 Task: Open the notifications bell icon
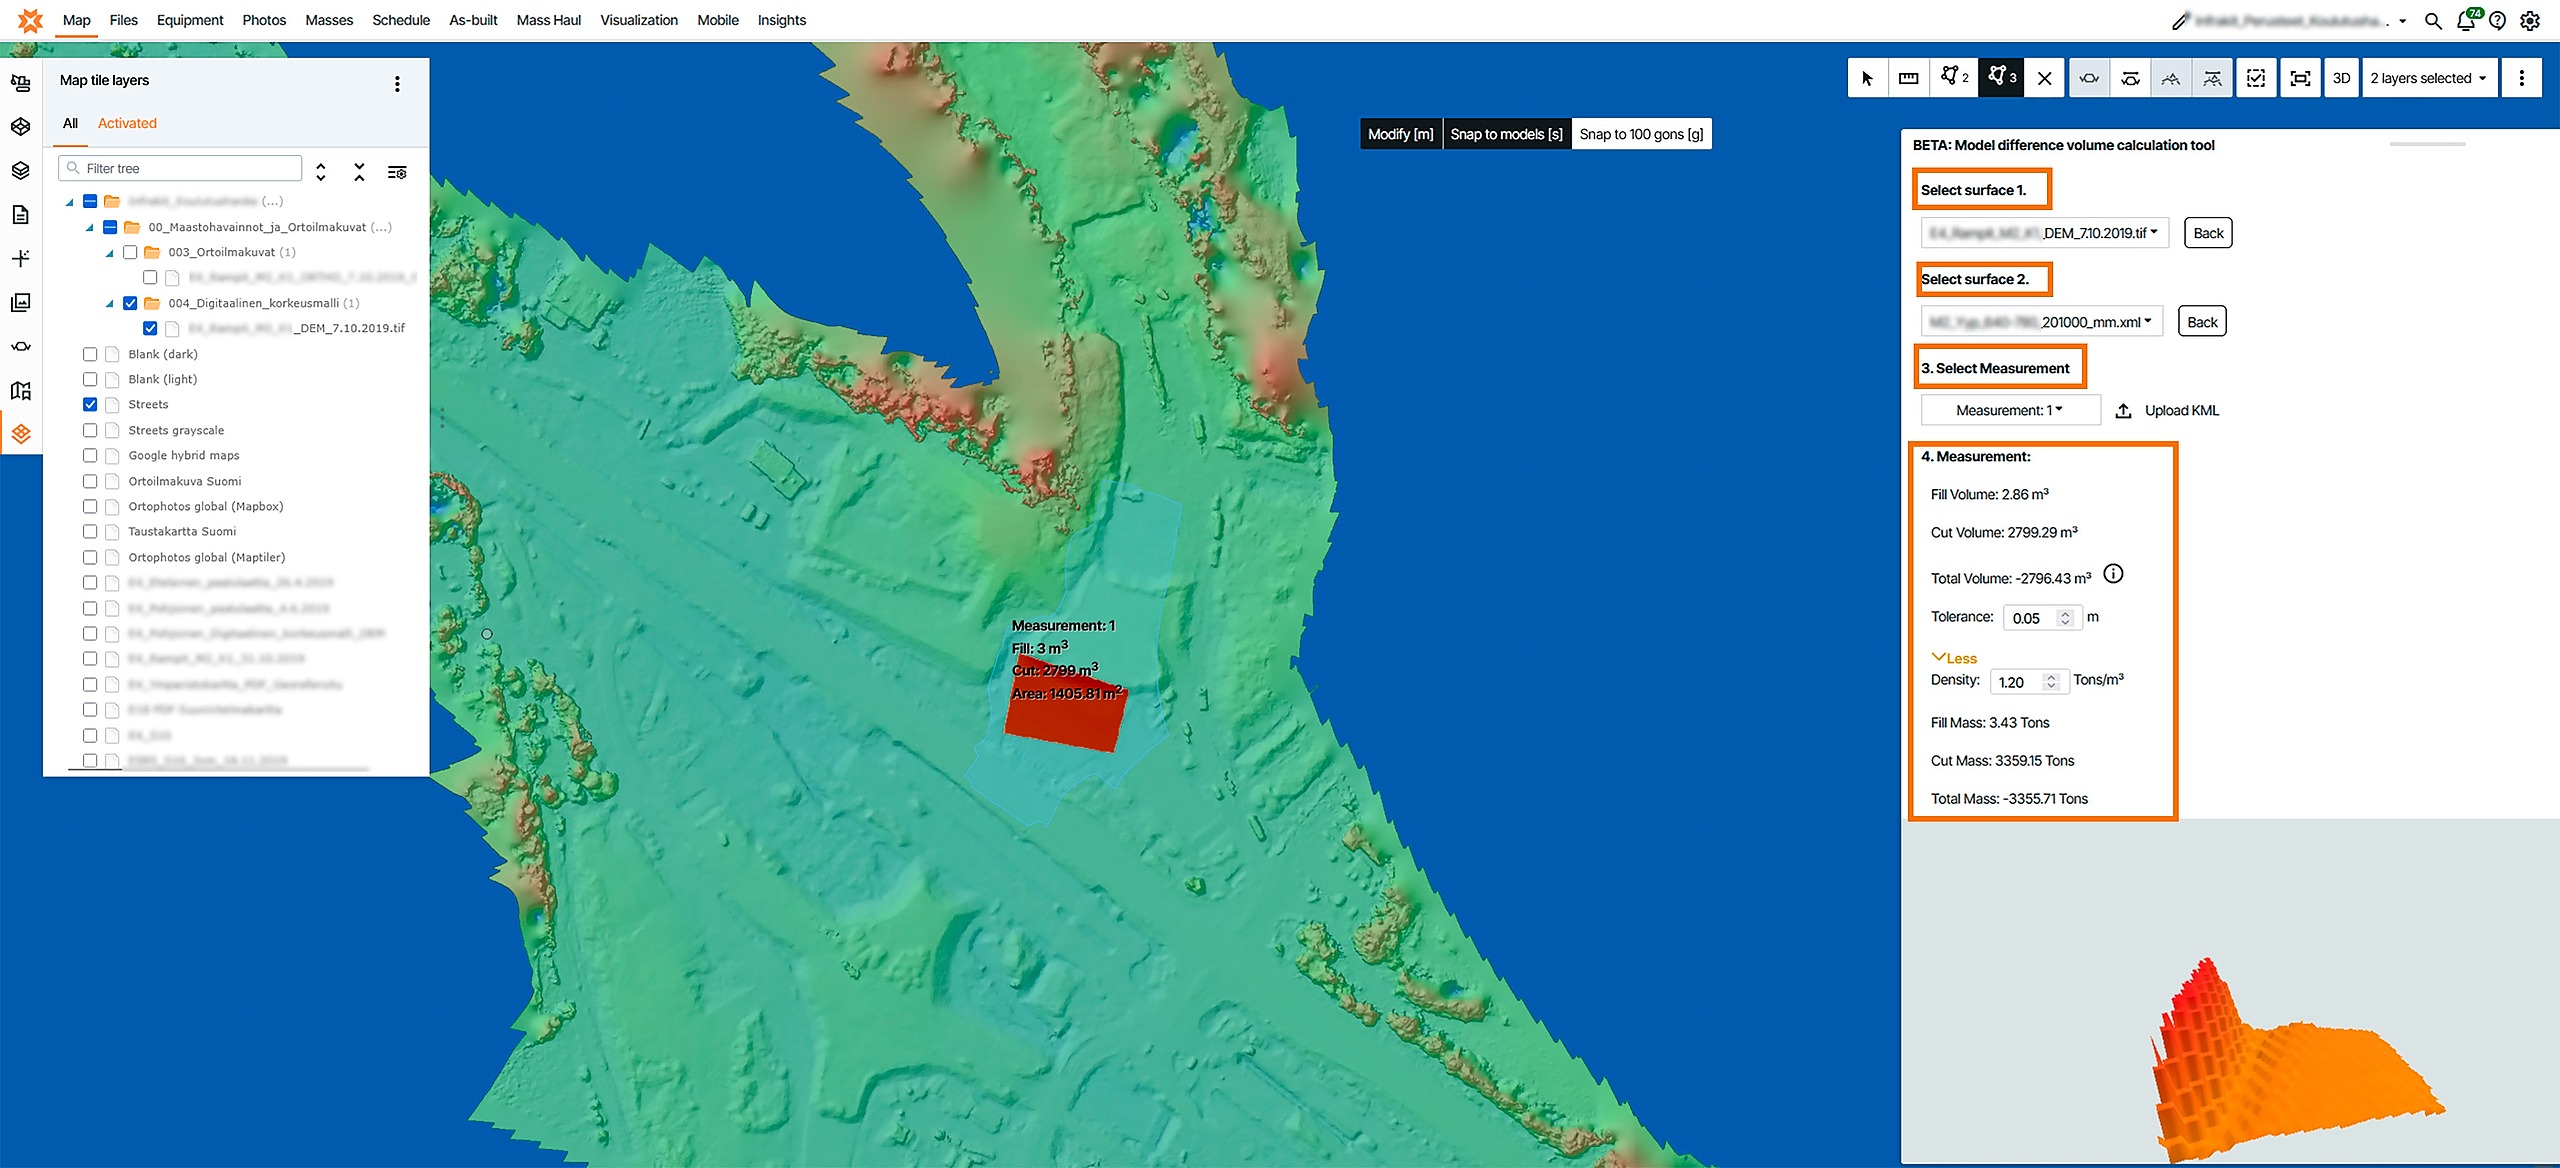tap(2465, 21)
